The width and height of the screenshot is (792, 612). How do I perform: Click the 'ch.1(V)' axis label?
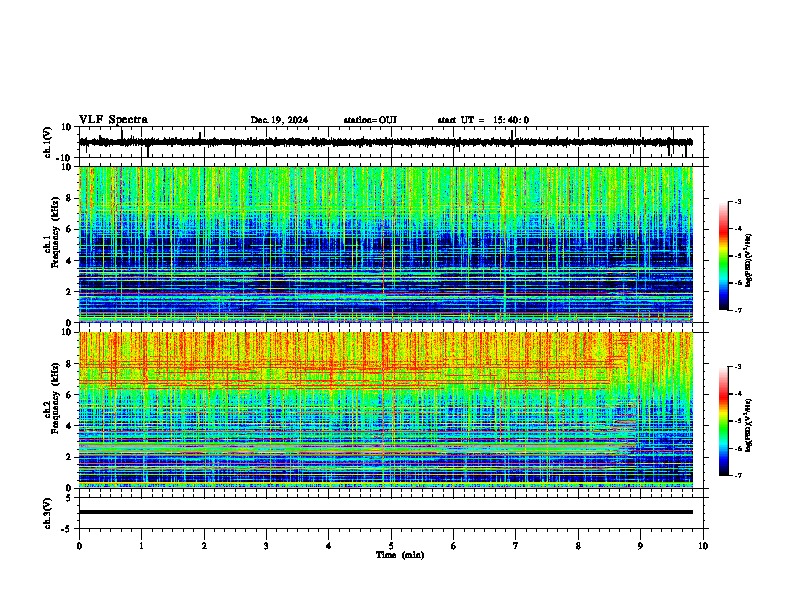(x=48, y=142)
